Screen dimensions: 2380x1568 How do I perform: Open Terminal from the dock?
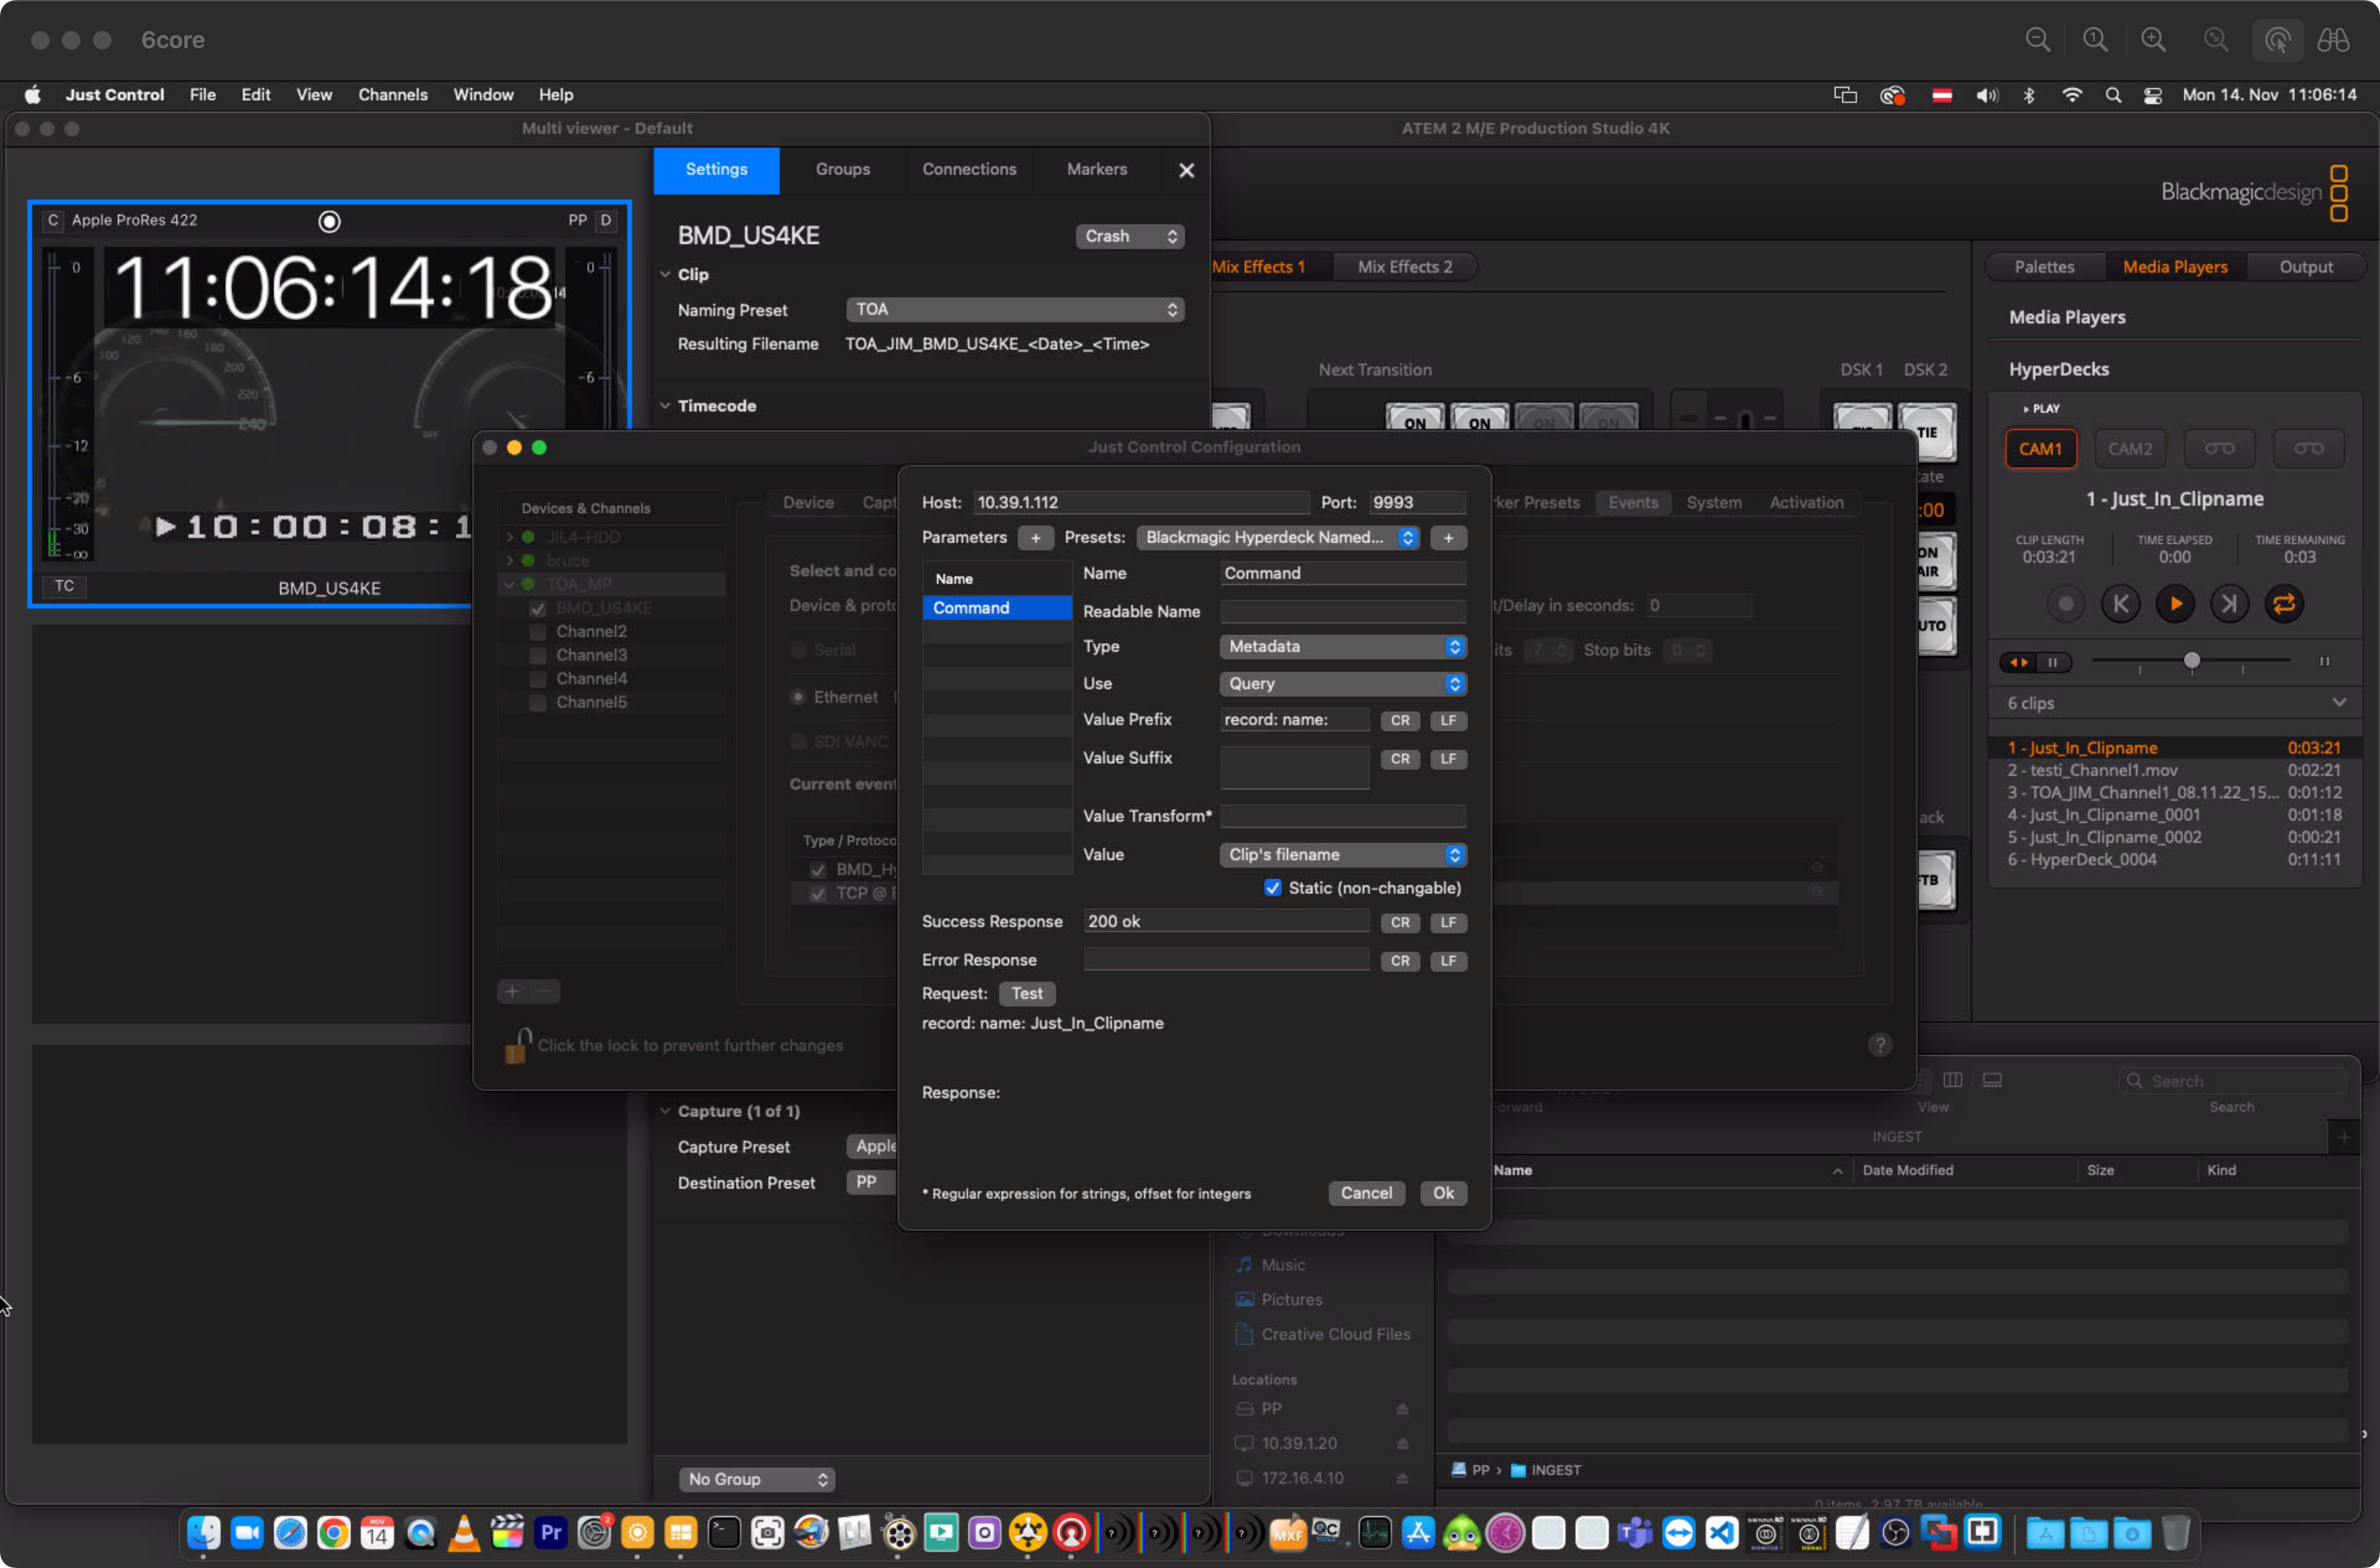pyautogui.click(x=723, y=1532)
